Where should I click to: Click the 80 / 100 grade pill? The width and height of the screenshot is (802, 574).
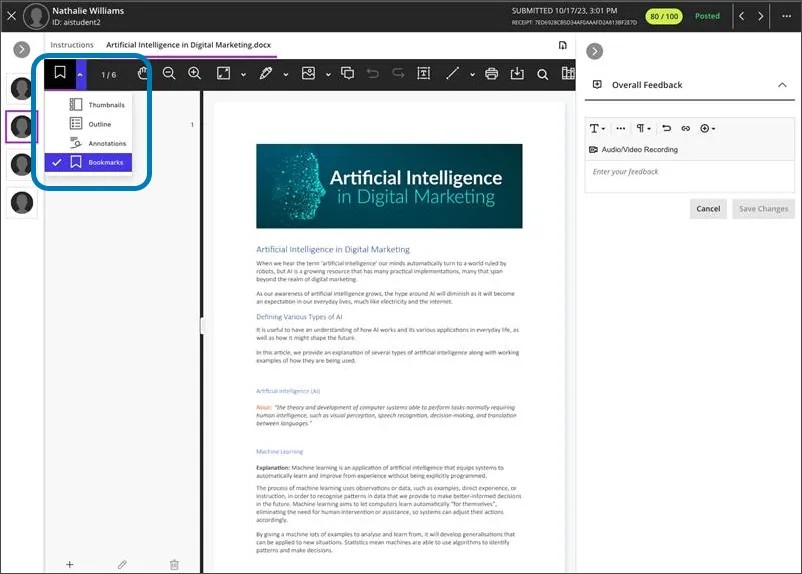(x=663, y=16)
